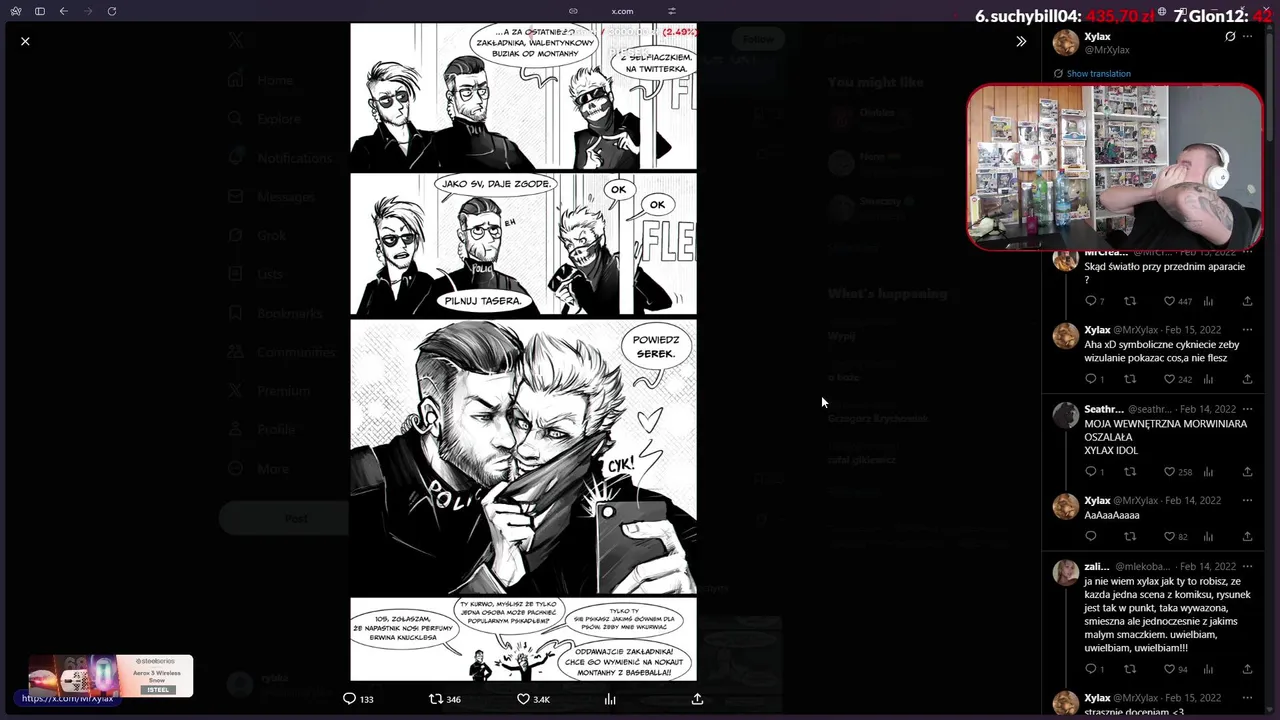Image resolution: width=1280 pixels, height=720 pixels.
Task: Repost the 'MORWINIARA OSZALAŁA' comment
Action: point(1130,472)
